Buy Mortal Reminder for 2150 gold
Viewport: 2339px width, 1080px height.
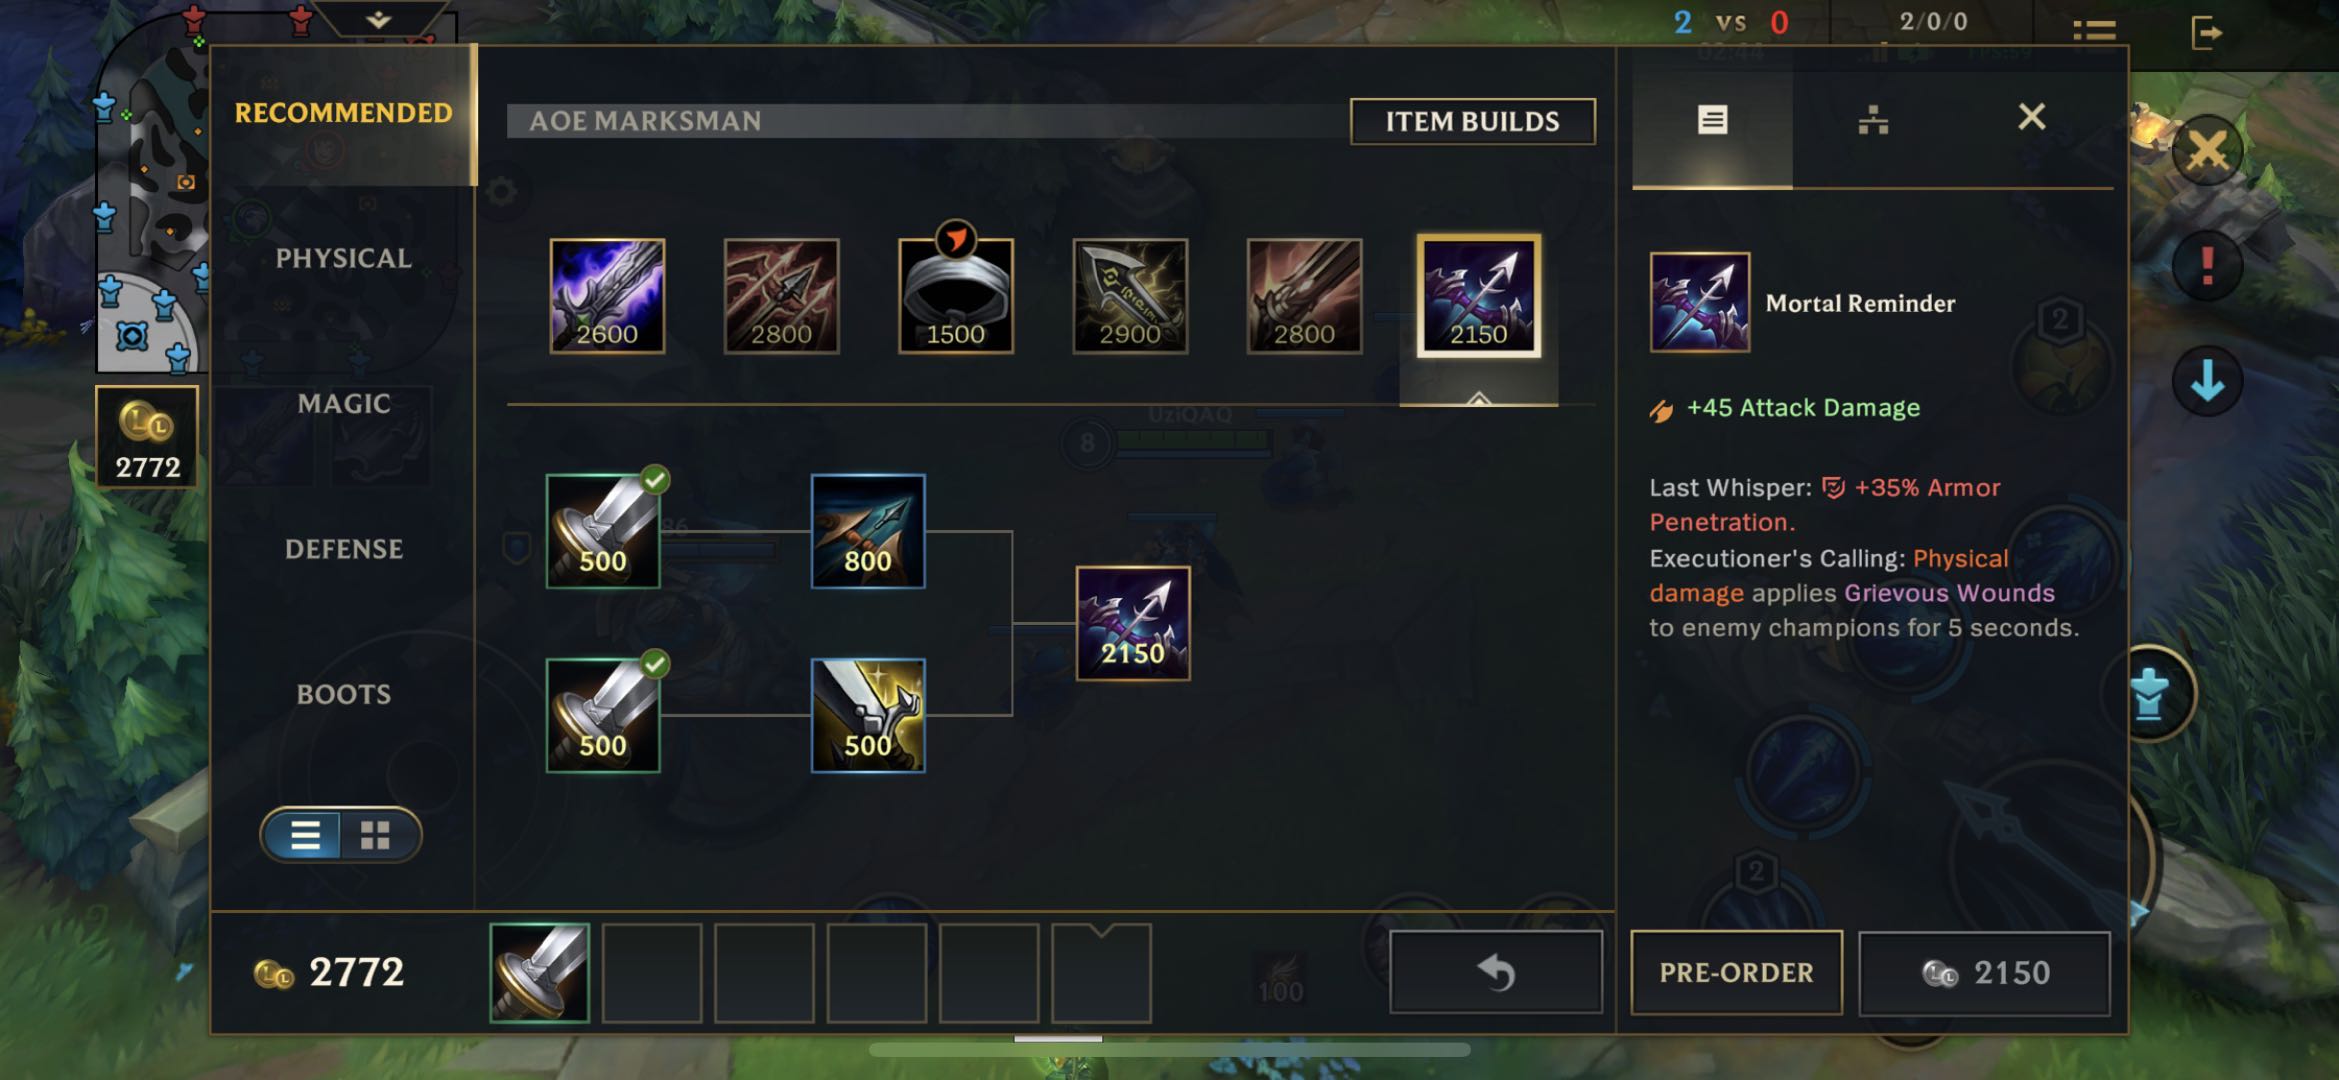point(1984,972)
